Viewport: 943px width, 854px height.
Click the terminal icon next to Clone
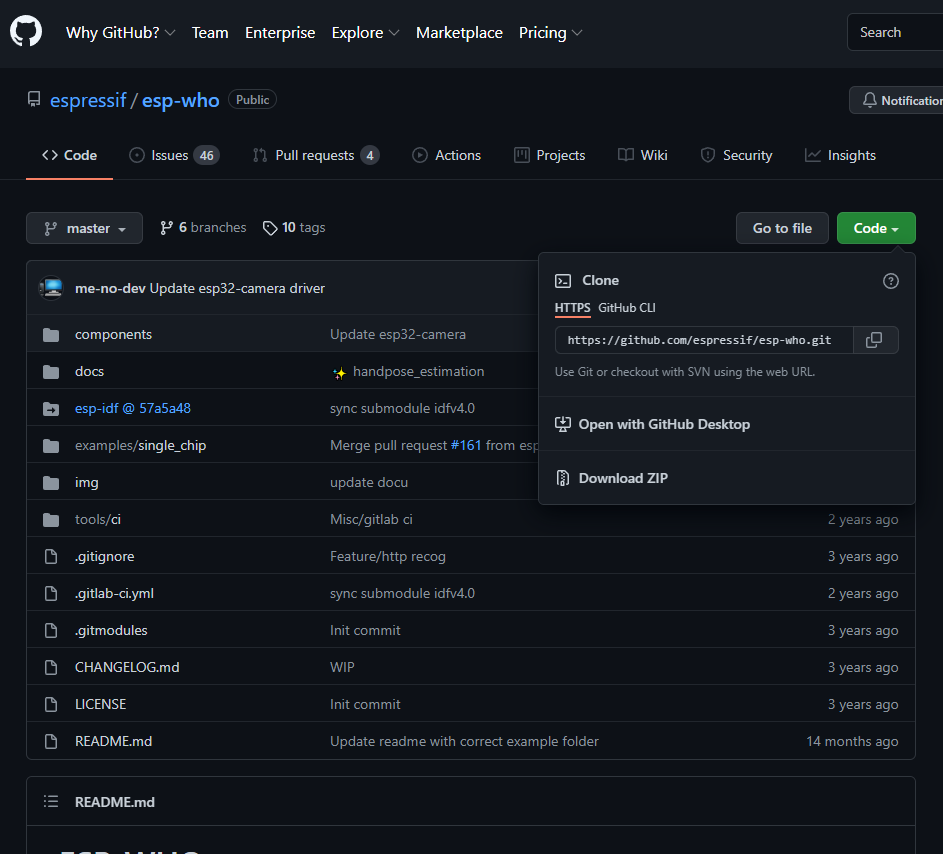563,281
